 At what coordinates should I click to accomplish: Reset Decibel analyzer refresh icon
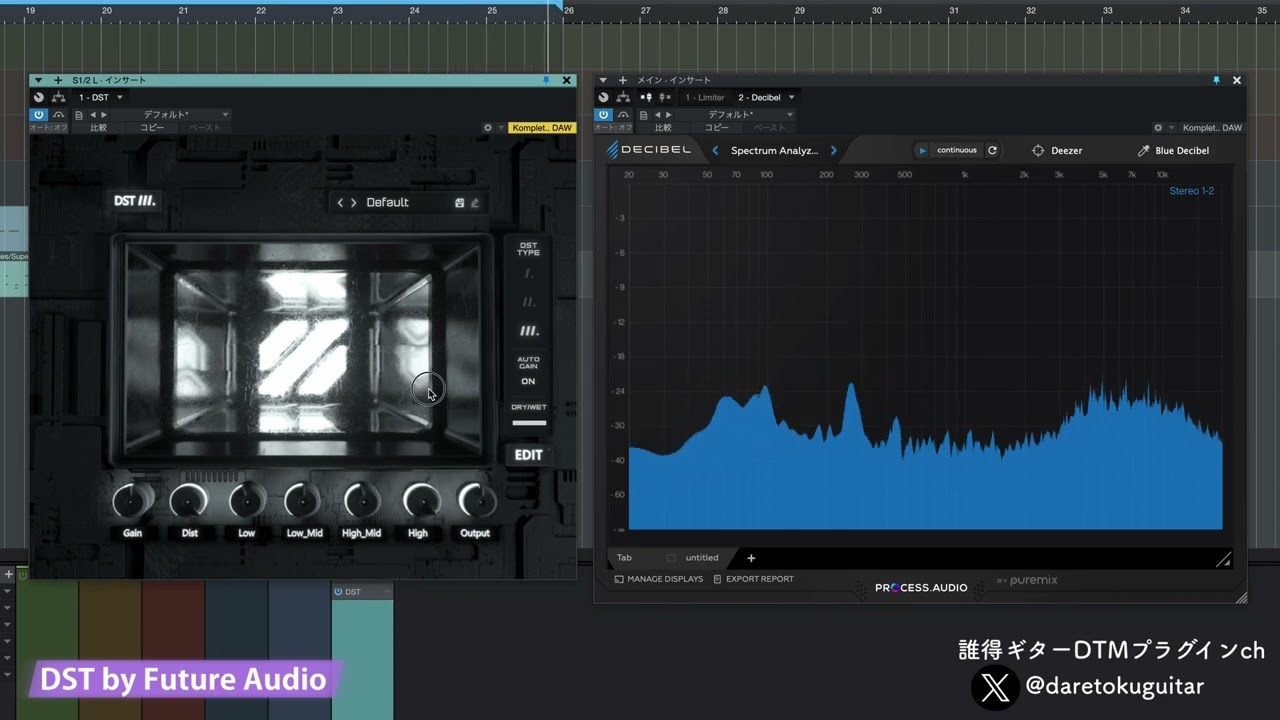pos(992,150)
